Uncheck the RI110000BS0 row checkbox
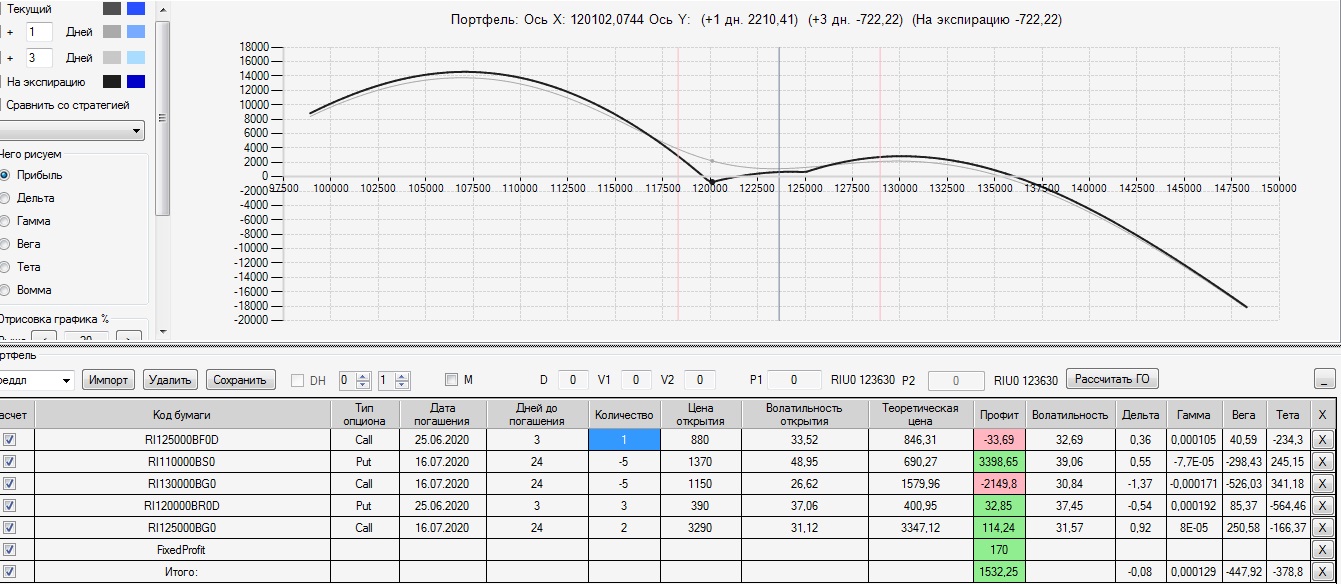Image resolution: width=1341 pixels, height=584 pixels. click(10, 461)
